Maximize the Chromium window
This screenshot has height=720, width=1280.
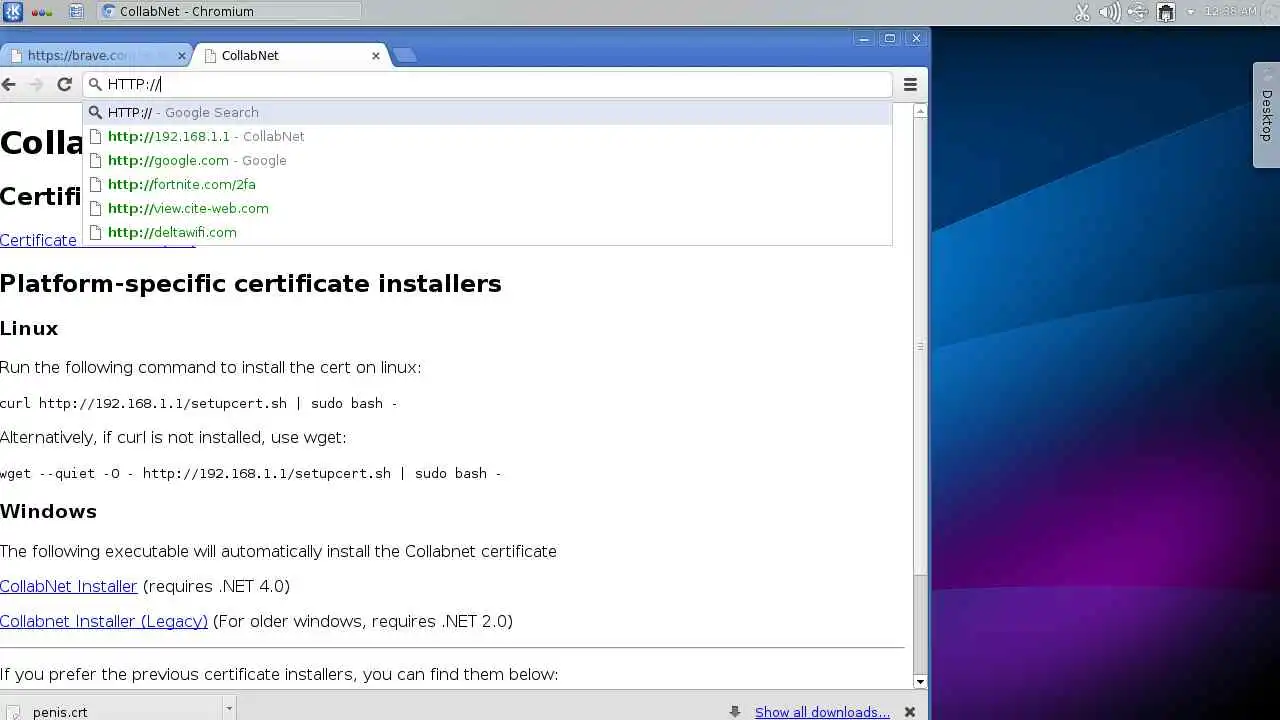890,39
